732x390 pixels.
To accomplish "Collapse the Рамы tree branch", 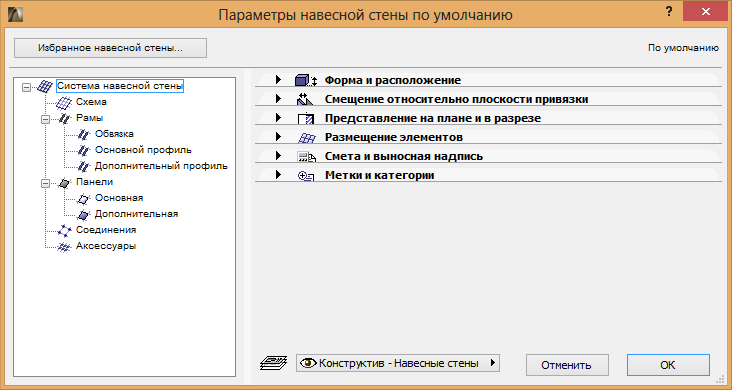I will click(45, 119).
